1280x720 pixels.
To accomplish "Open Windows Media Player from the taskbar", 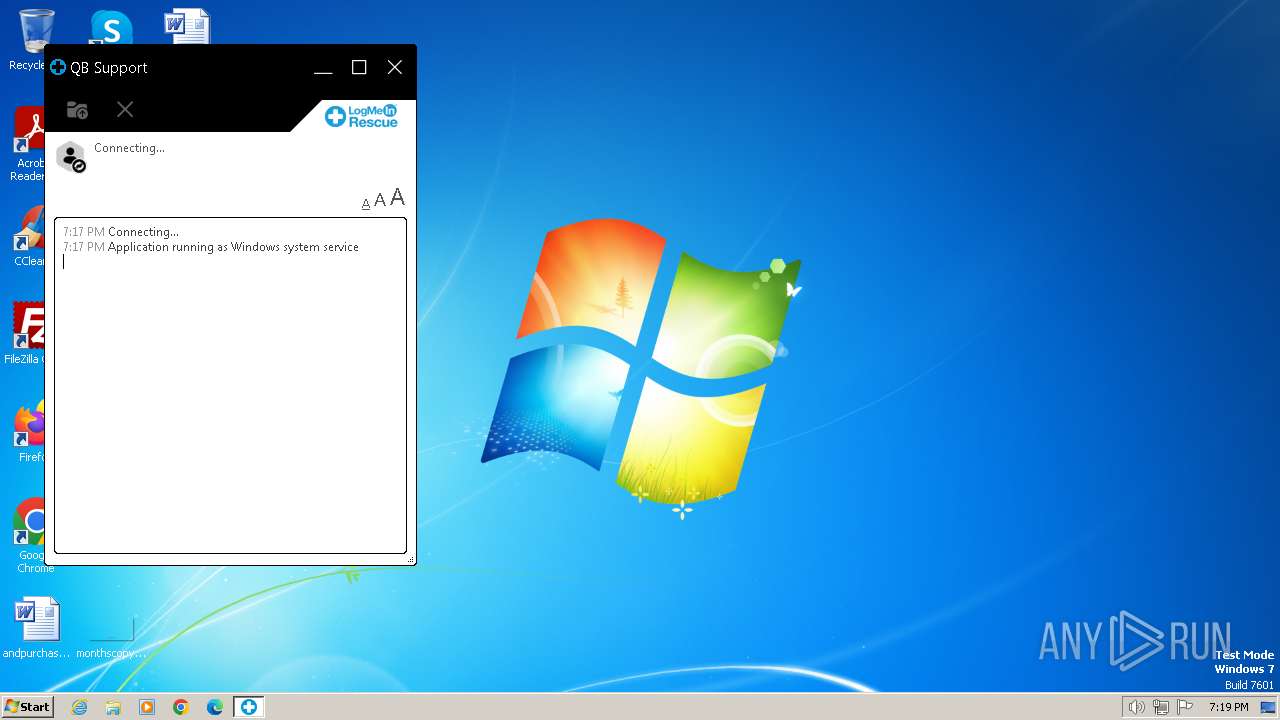I will (x=147, y=707).
